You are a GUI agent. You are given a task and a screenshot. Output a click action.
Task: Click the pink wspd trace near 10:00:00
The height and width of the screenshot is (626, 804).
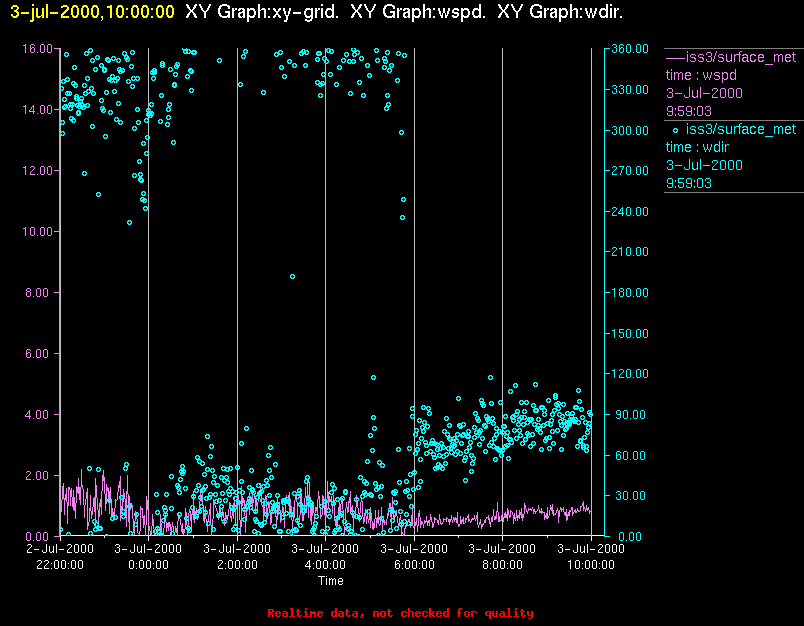tap(585, 508)
